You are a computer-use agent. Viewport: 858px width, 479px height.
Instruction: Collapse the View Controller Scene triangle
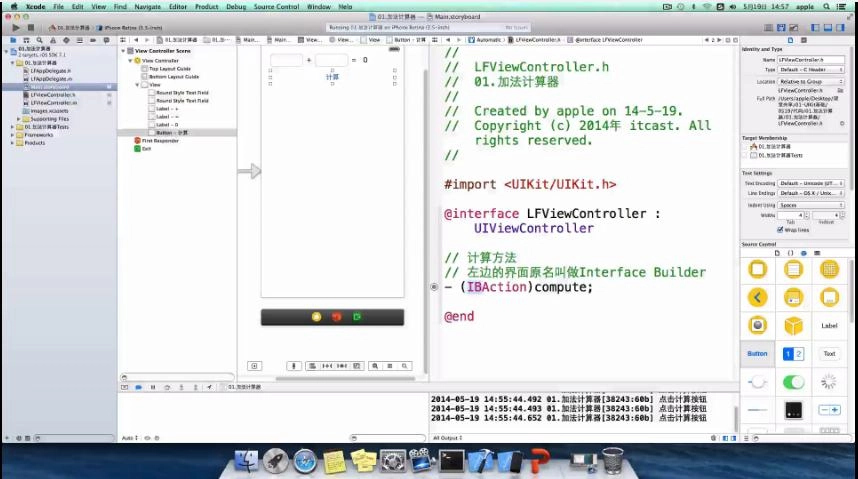(123, 51)
